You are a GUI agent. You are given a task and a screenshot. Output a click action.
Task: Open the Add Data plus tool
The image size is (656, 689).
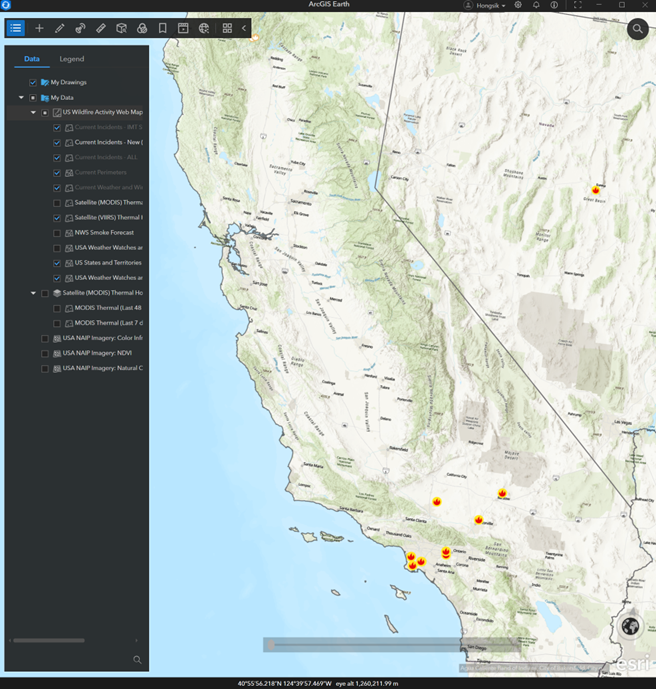pos(39,28)
